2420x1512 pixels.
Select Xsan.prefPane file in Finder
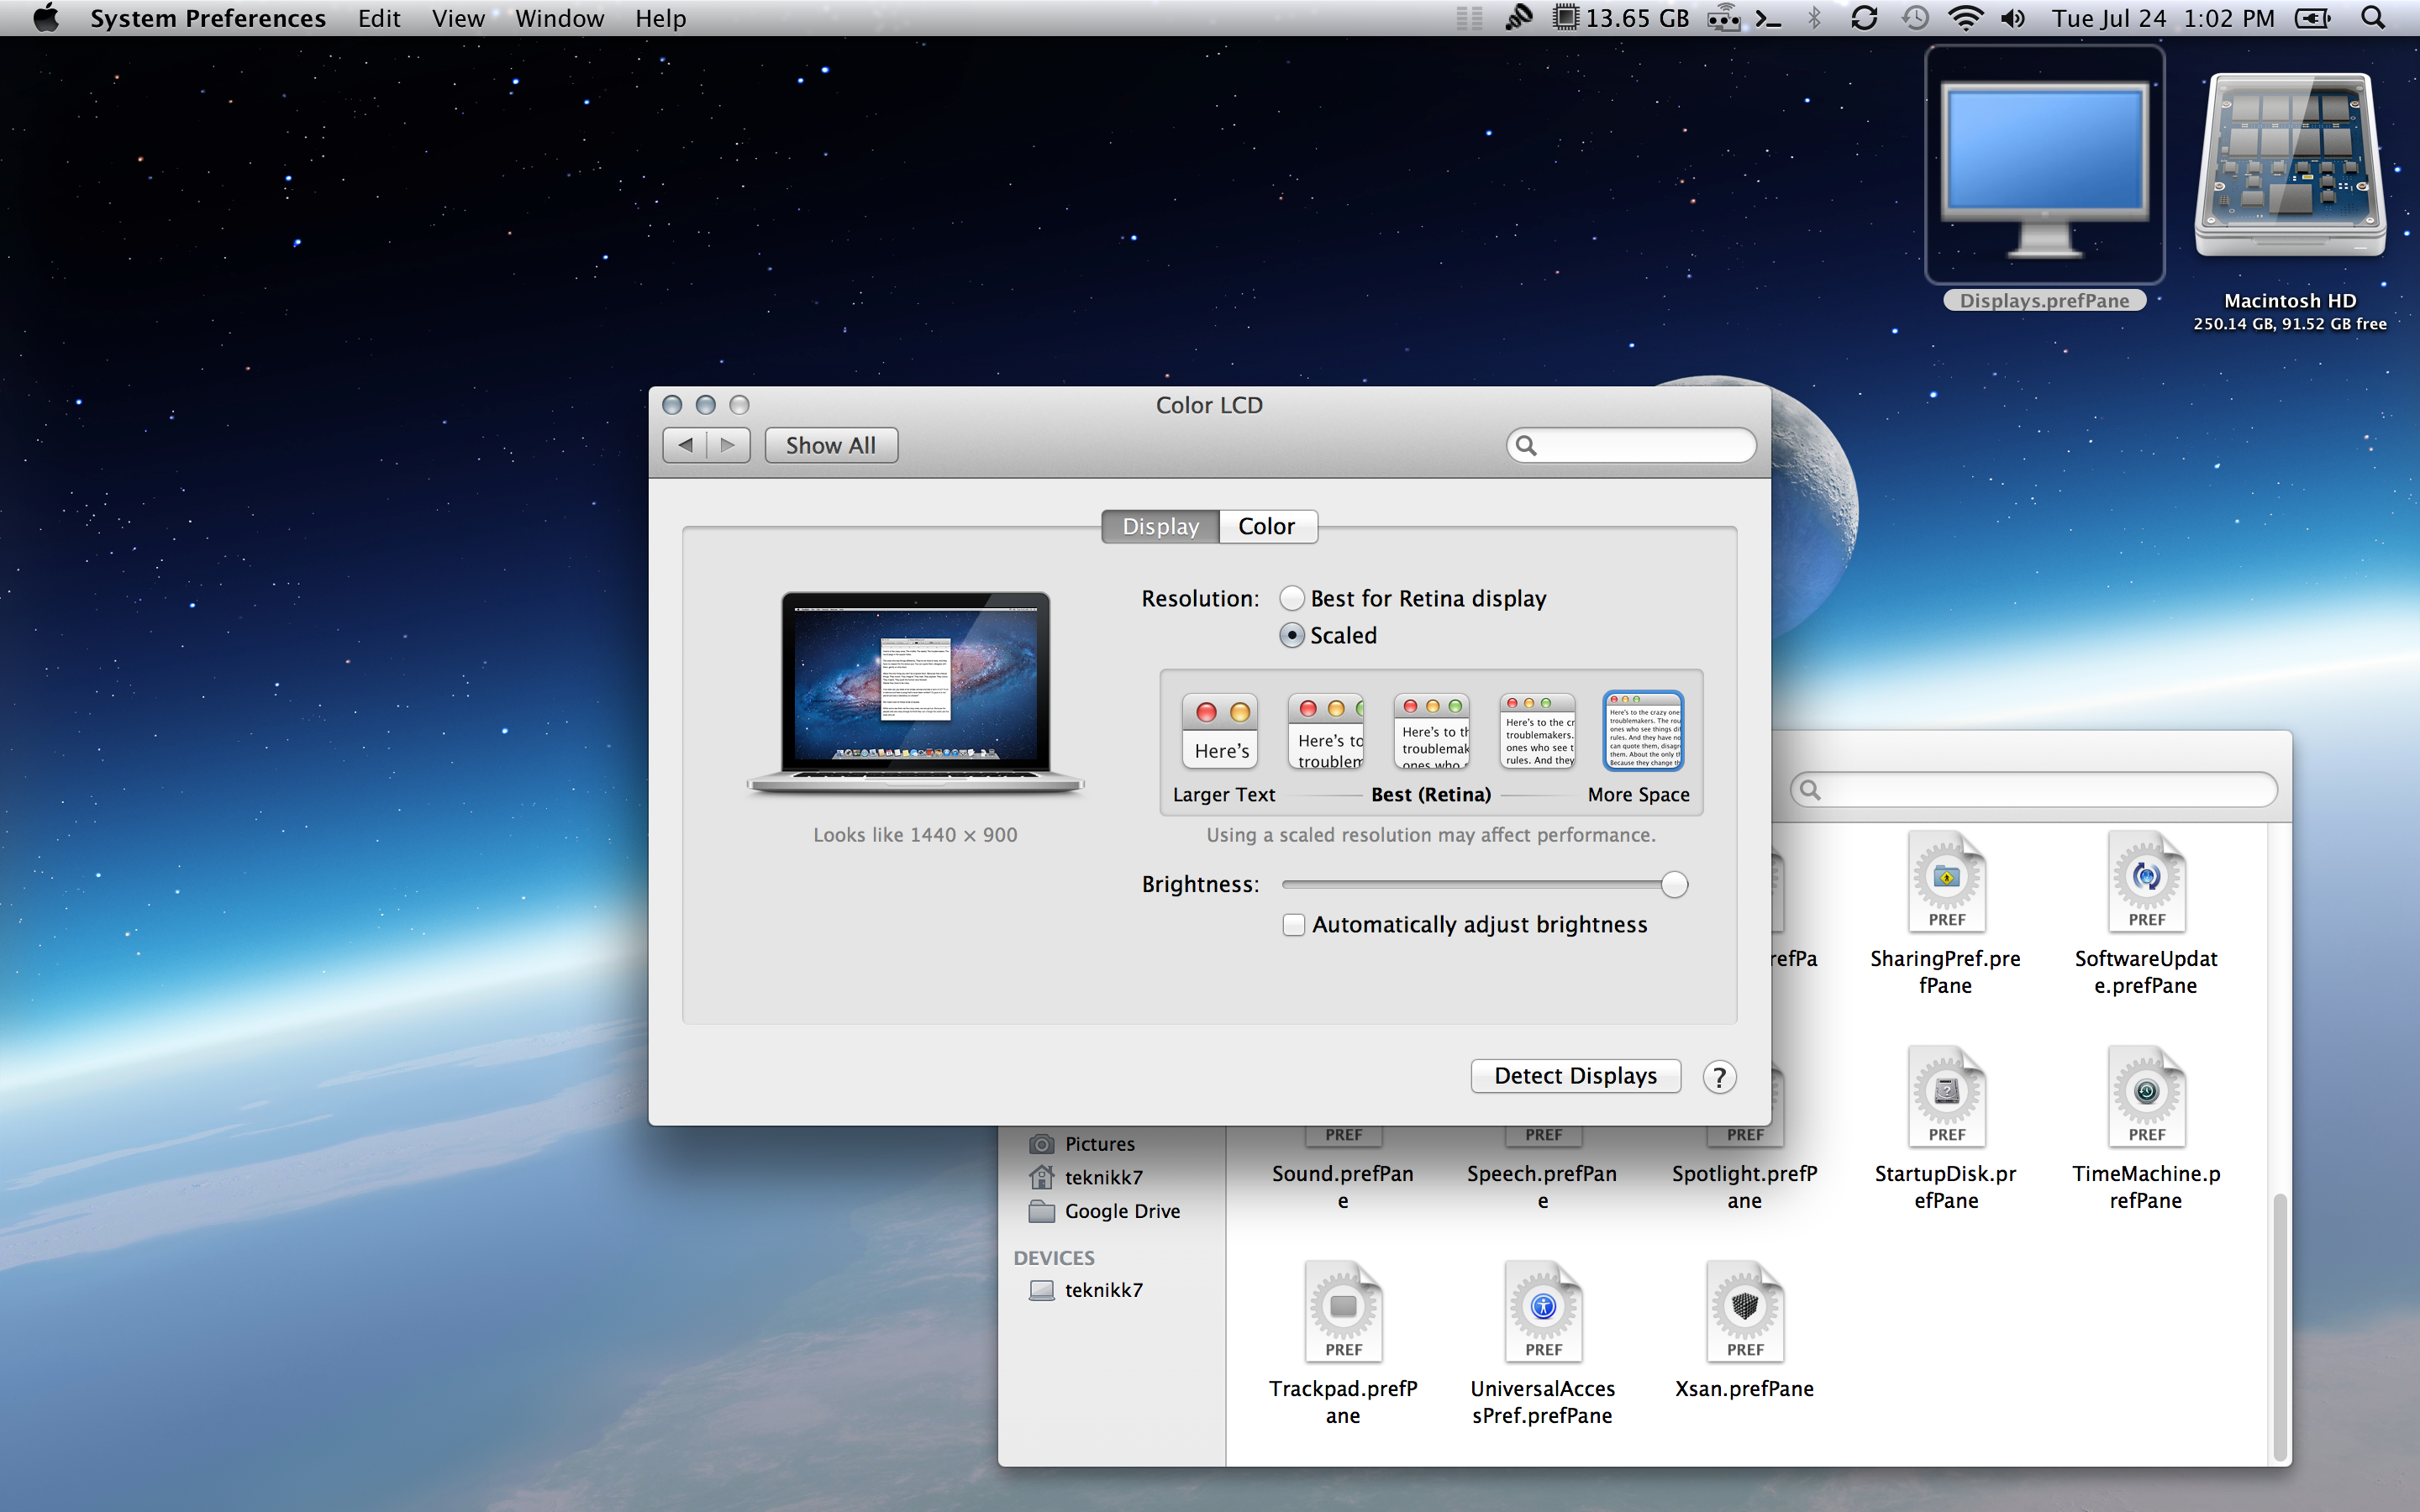click(x=1745, y=1330)
